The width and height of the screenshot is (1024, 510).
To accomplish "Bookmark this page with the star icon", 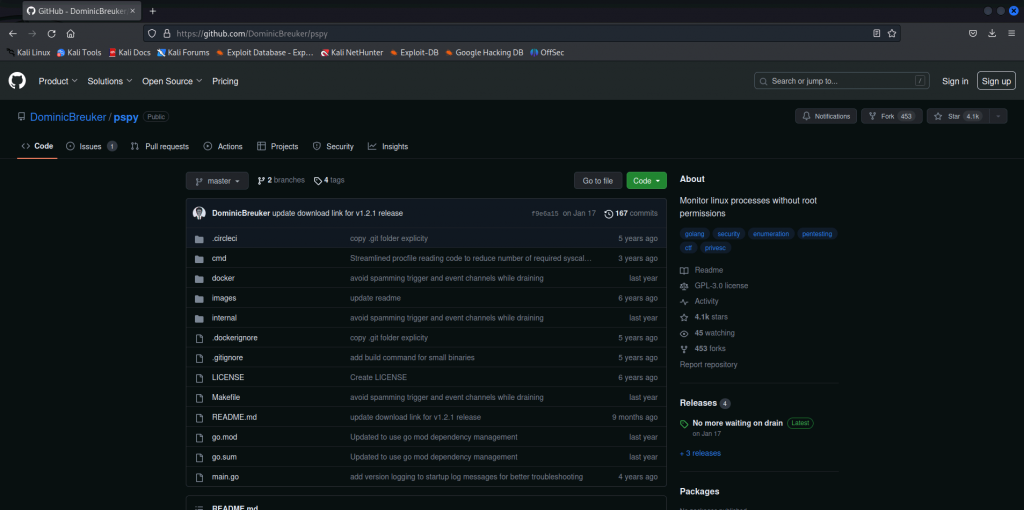I will pos(891,33).
